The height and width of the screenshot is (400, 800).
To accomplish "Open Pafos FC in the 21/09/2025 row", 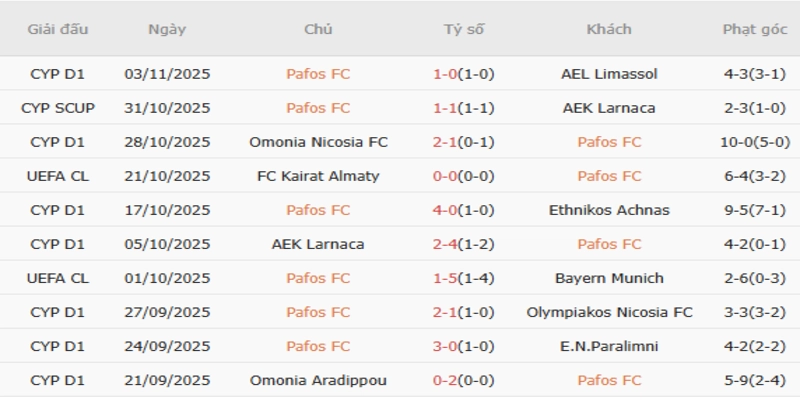I will coord(609,380).
